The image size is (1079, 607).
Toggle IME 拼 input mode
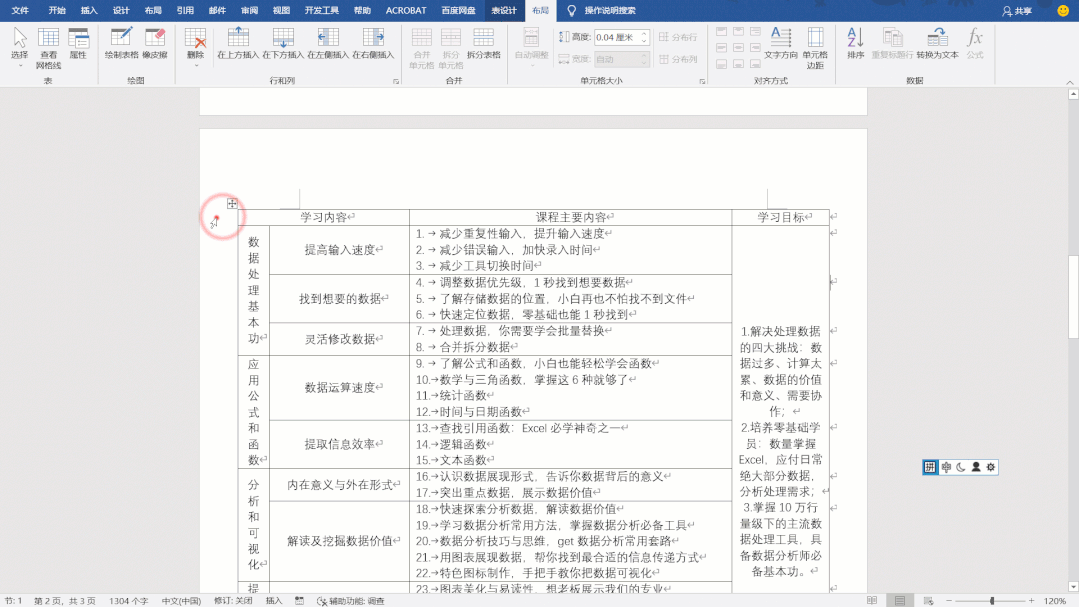click(x=930, y=467)
